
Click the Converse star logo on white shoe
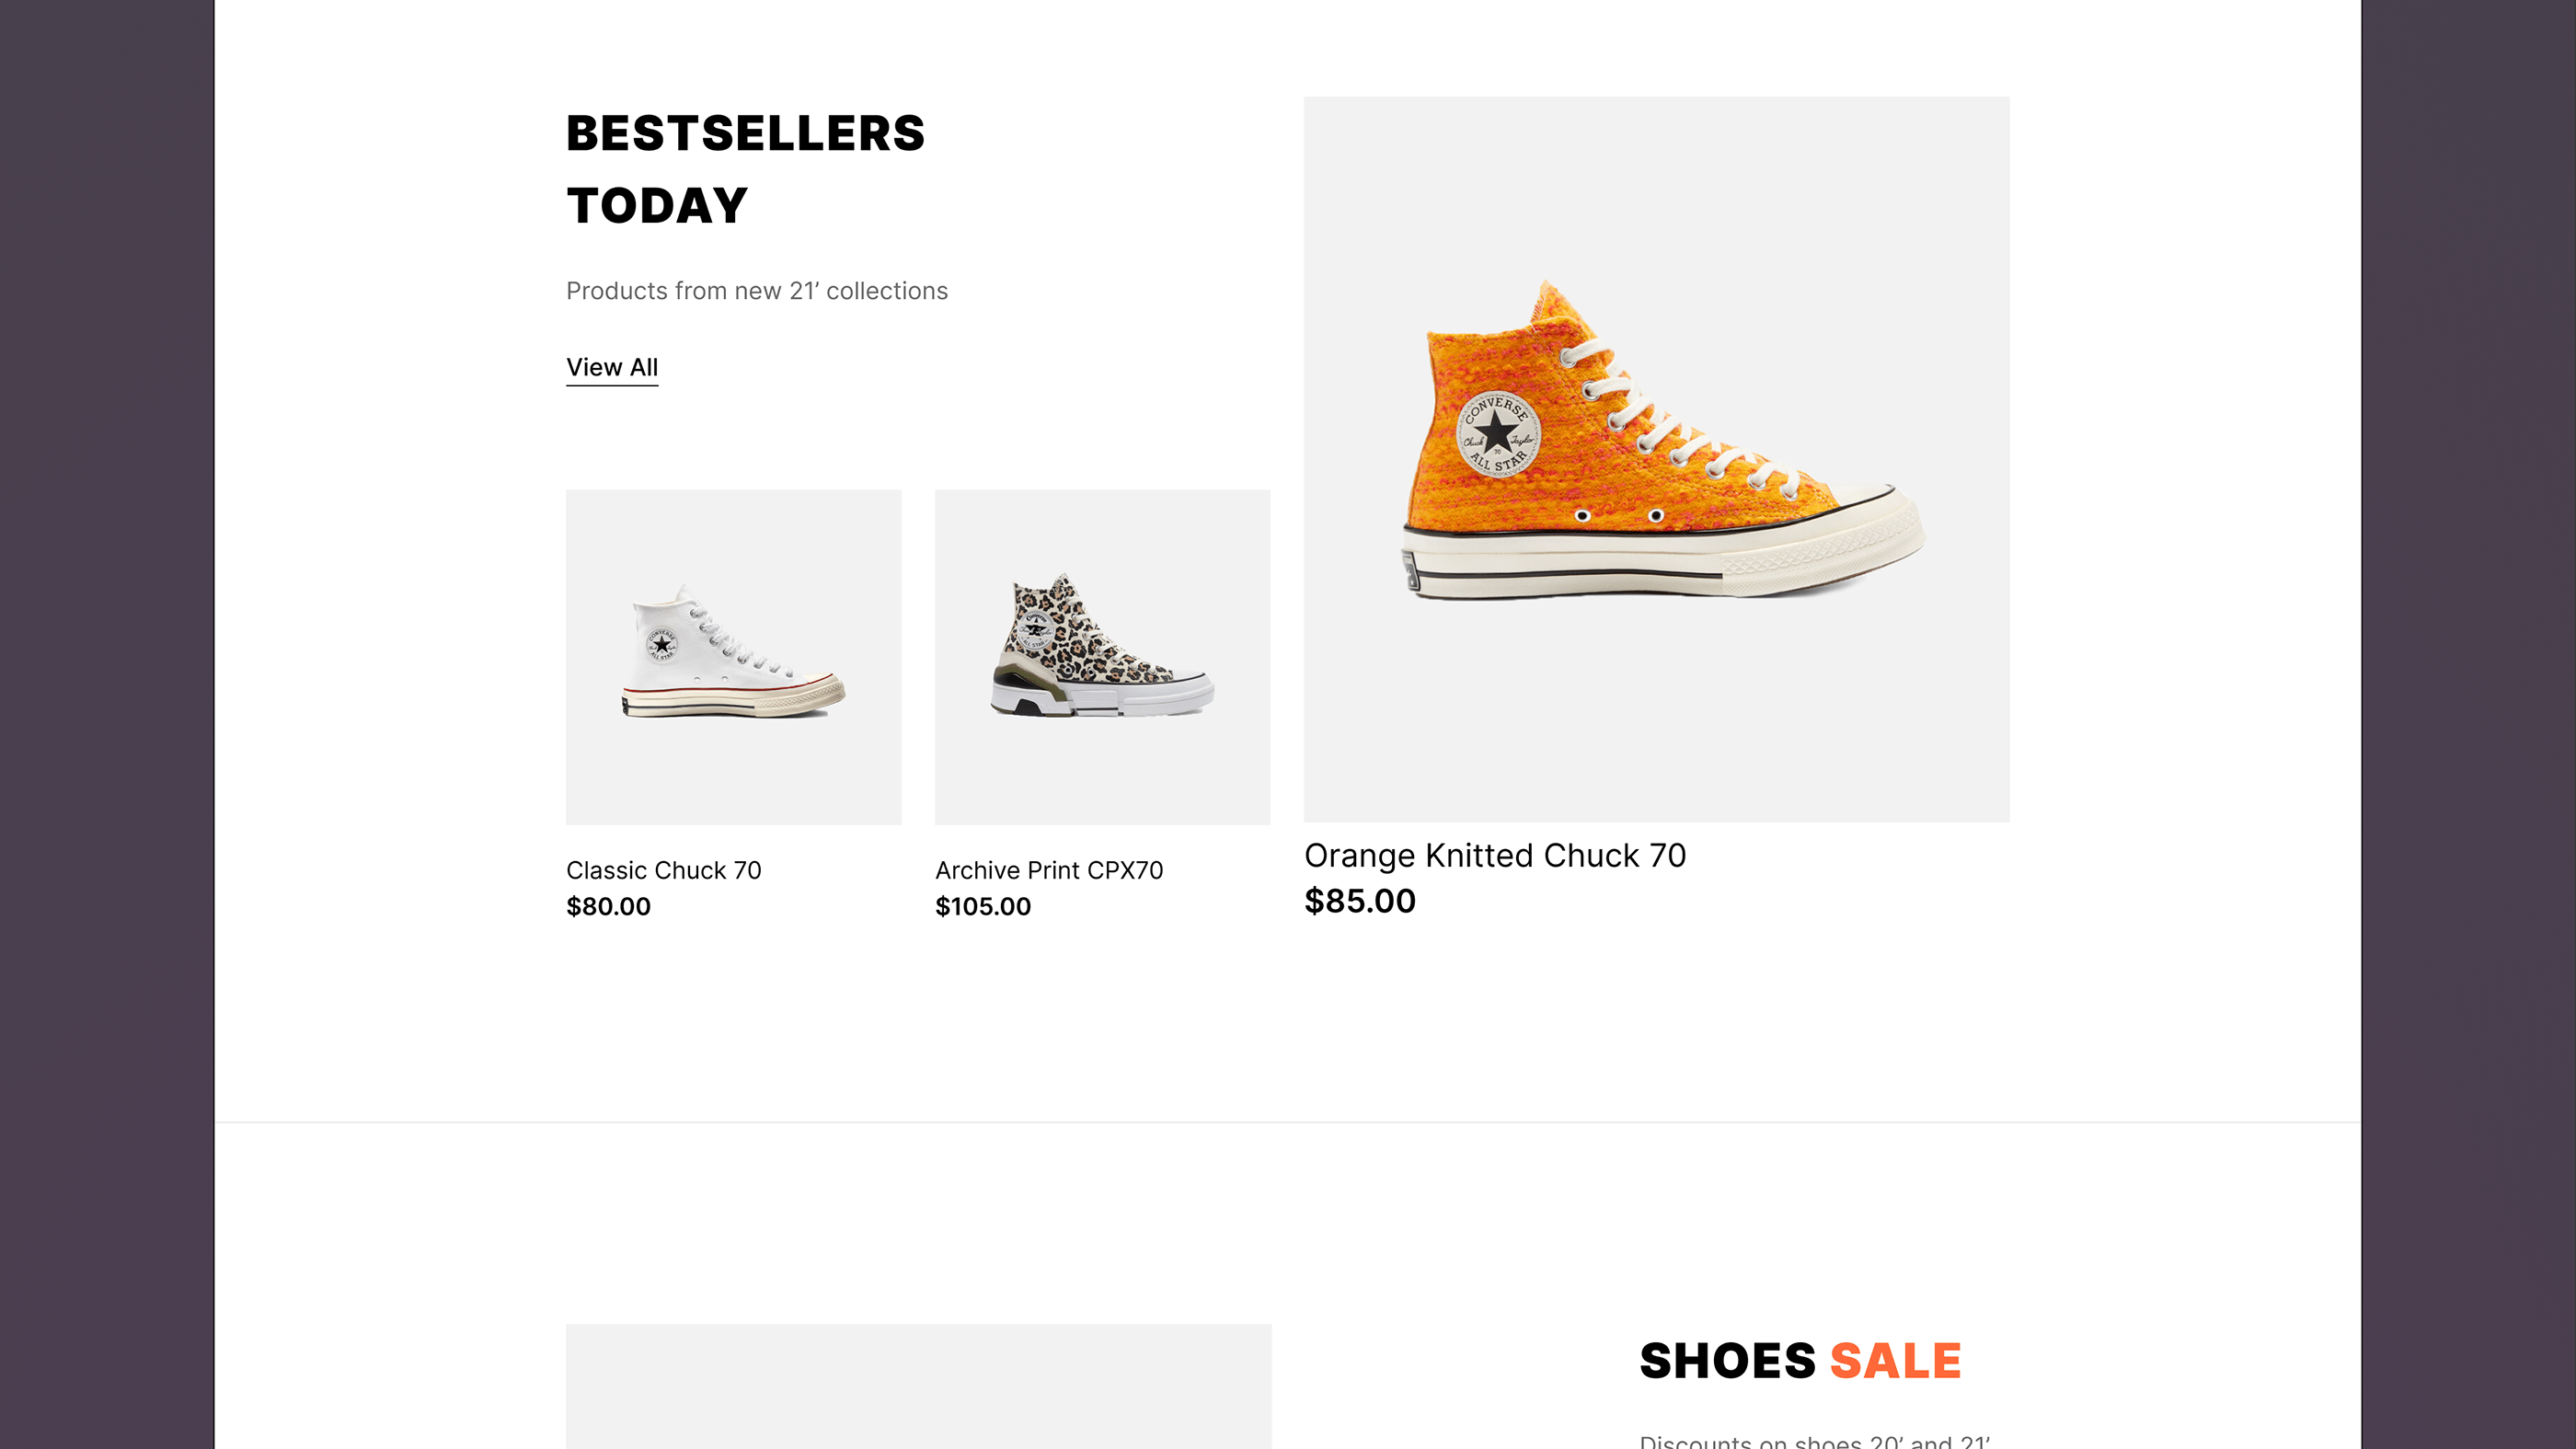coord(661,643)
